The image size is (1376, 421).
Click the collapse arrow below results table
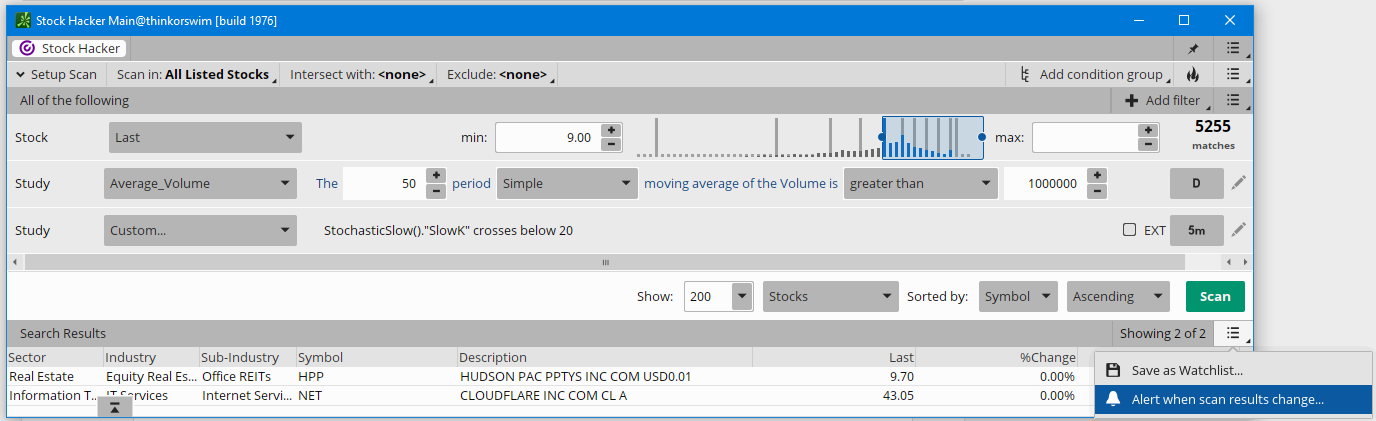pos(115,408)
